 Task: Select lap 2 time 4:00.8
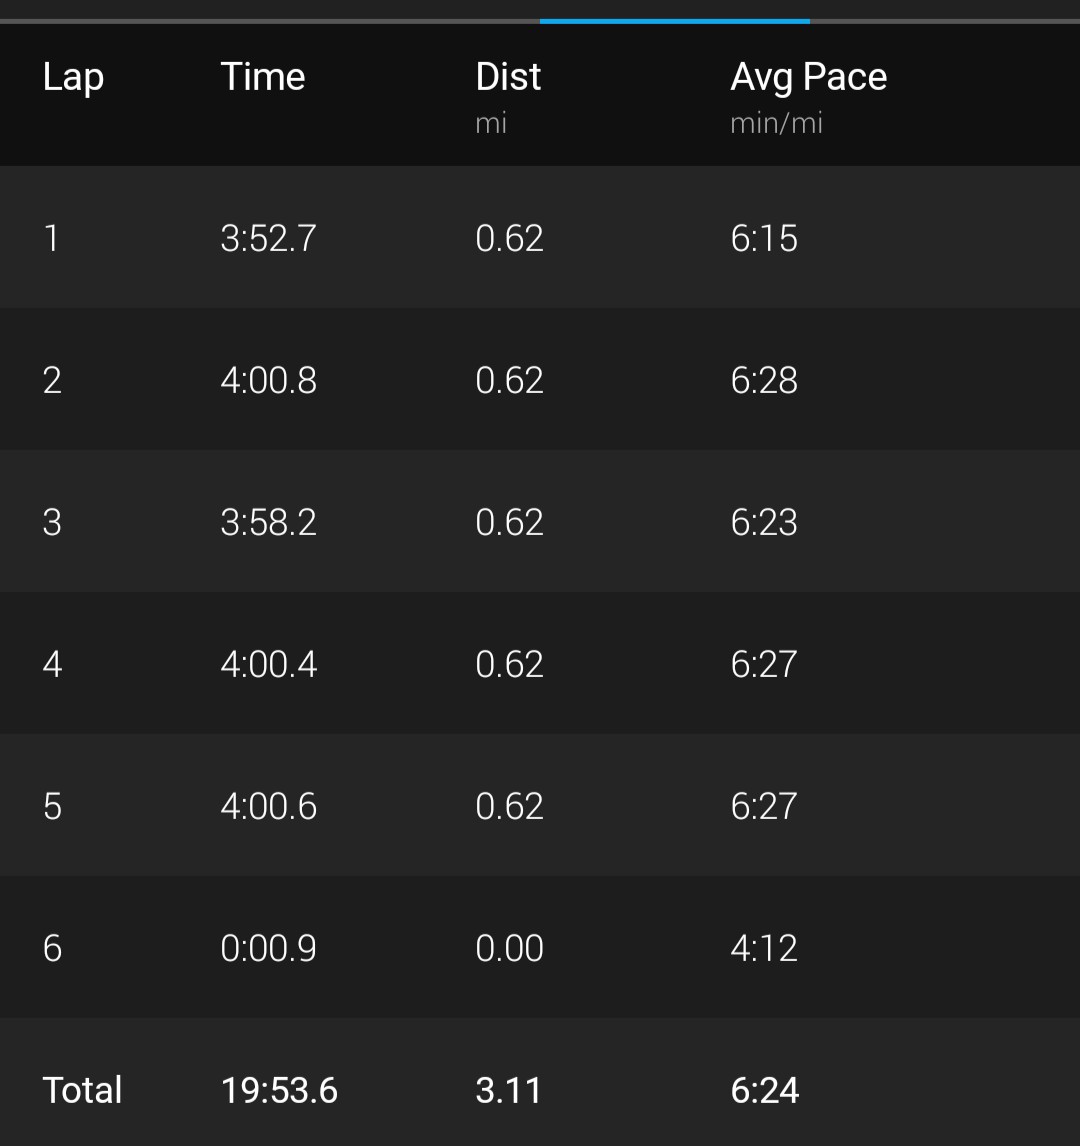(268, 380)
